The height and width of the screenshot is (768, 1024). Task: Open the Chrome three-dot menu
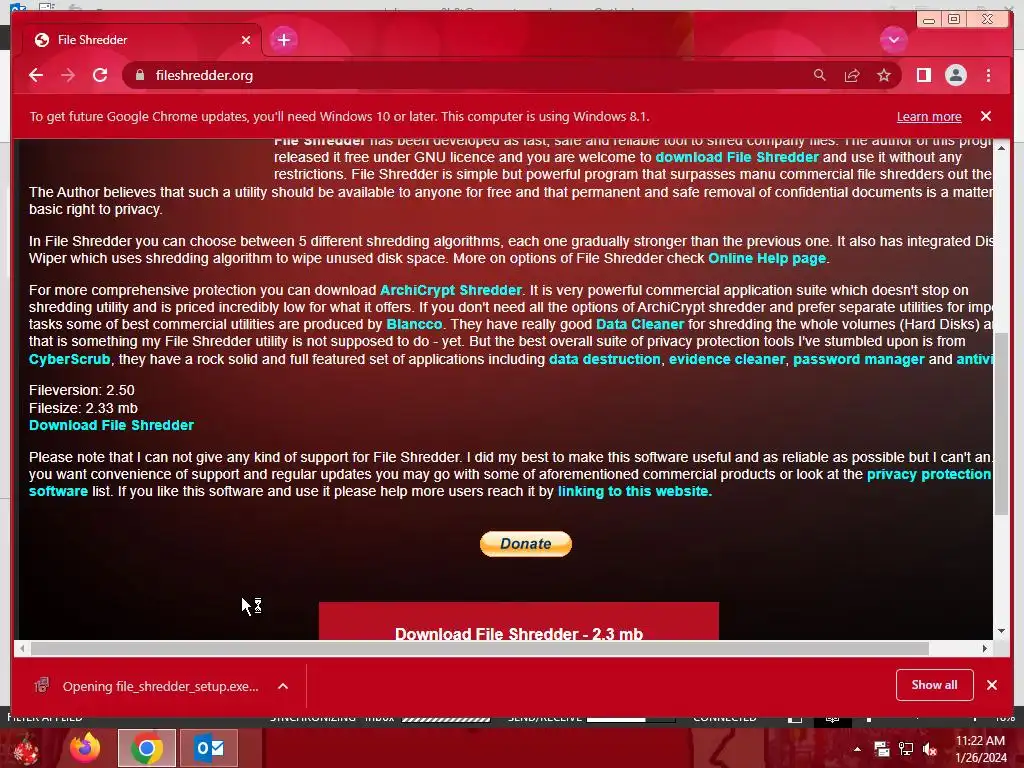point(988,75)
